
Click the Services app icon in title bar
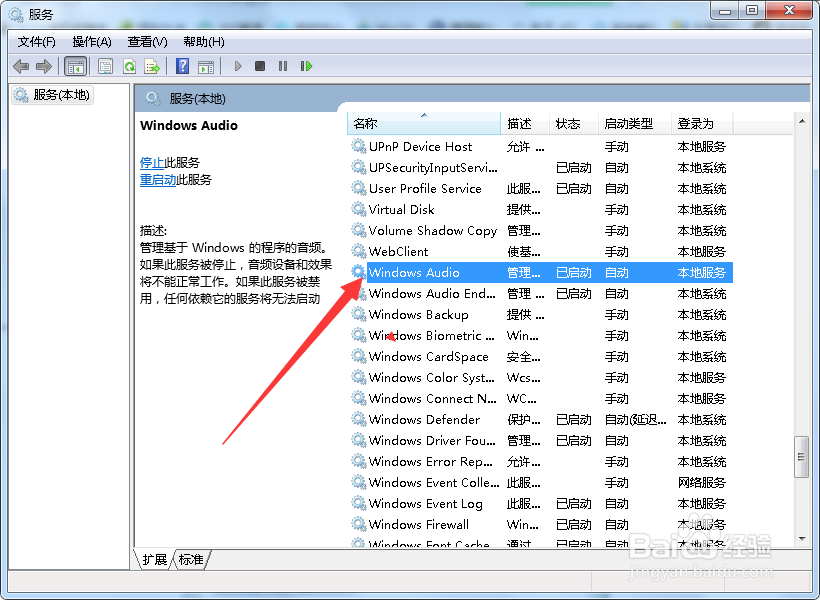[x=16, y=15]
